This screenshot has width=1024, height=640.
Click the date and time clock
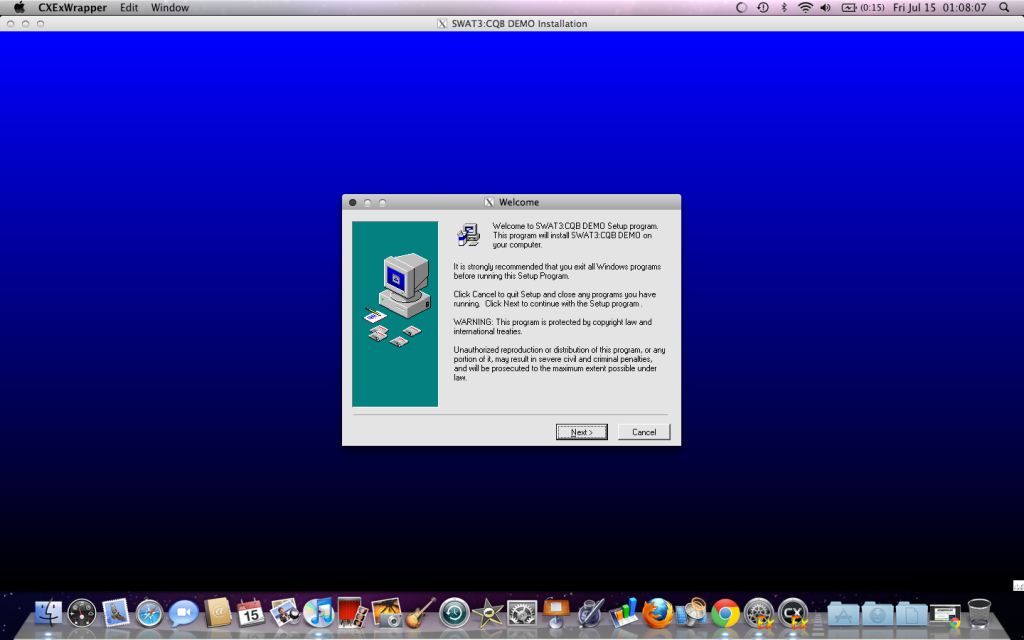click(x=939, y=8)
